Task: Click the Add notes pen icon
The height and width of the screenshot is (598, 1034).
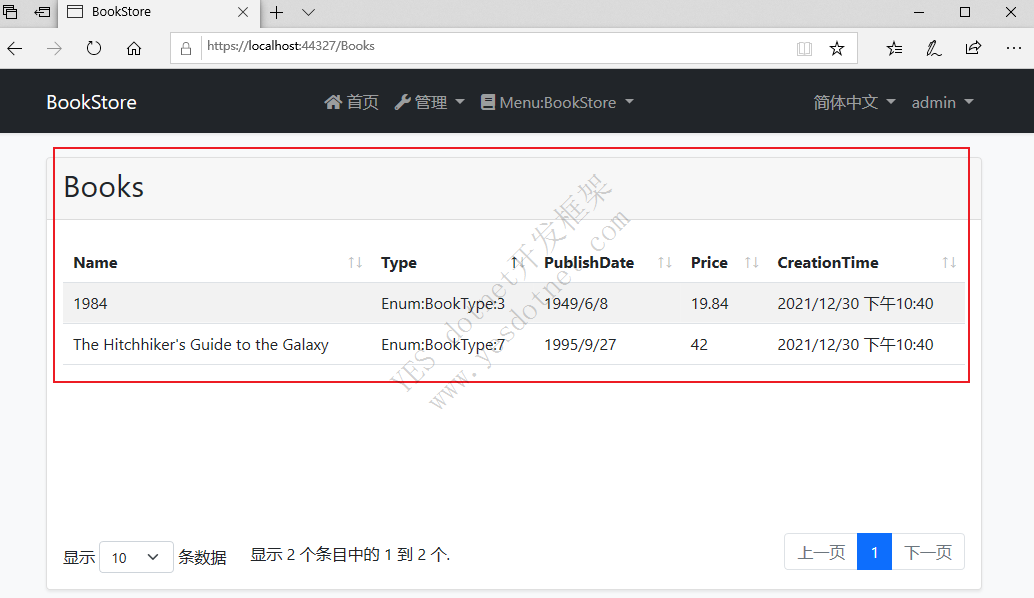Action: coord(934,48)
